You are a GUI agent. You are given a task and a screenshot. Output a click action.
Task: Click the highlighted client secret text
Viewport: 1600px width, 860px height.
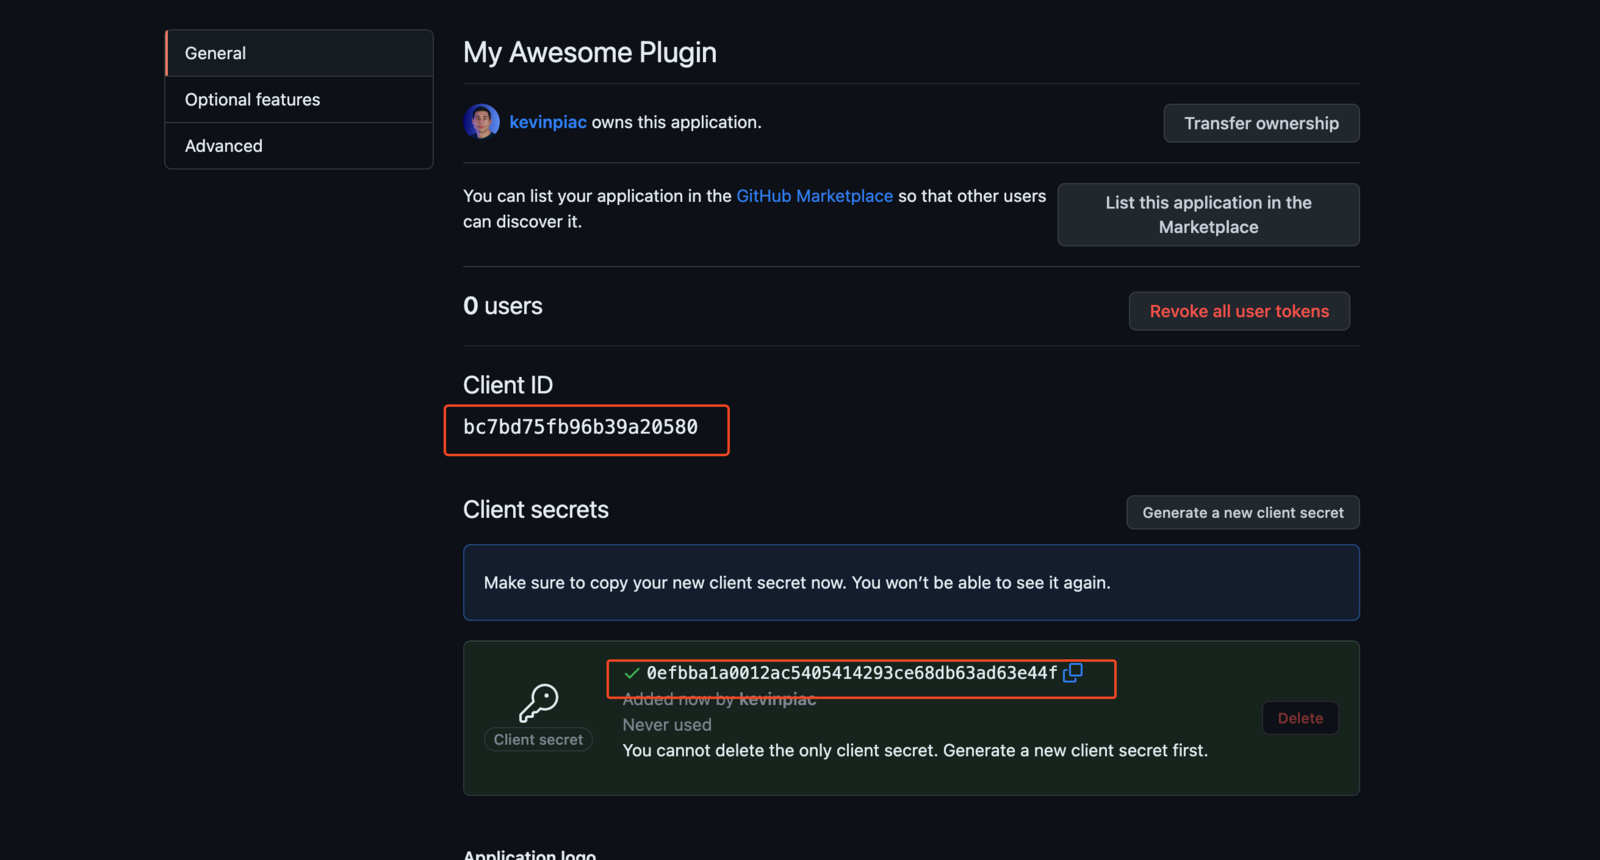[x=851, y=674]
